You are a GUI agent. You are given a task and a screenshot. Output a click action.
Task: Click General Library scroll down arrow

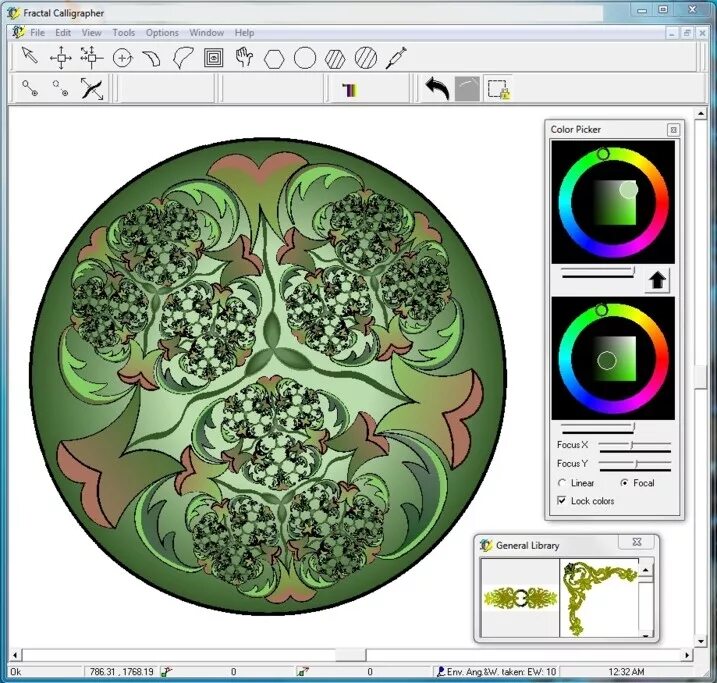(x=646, y=635)
